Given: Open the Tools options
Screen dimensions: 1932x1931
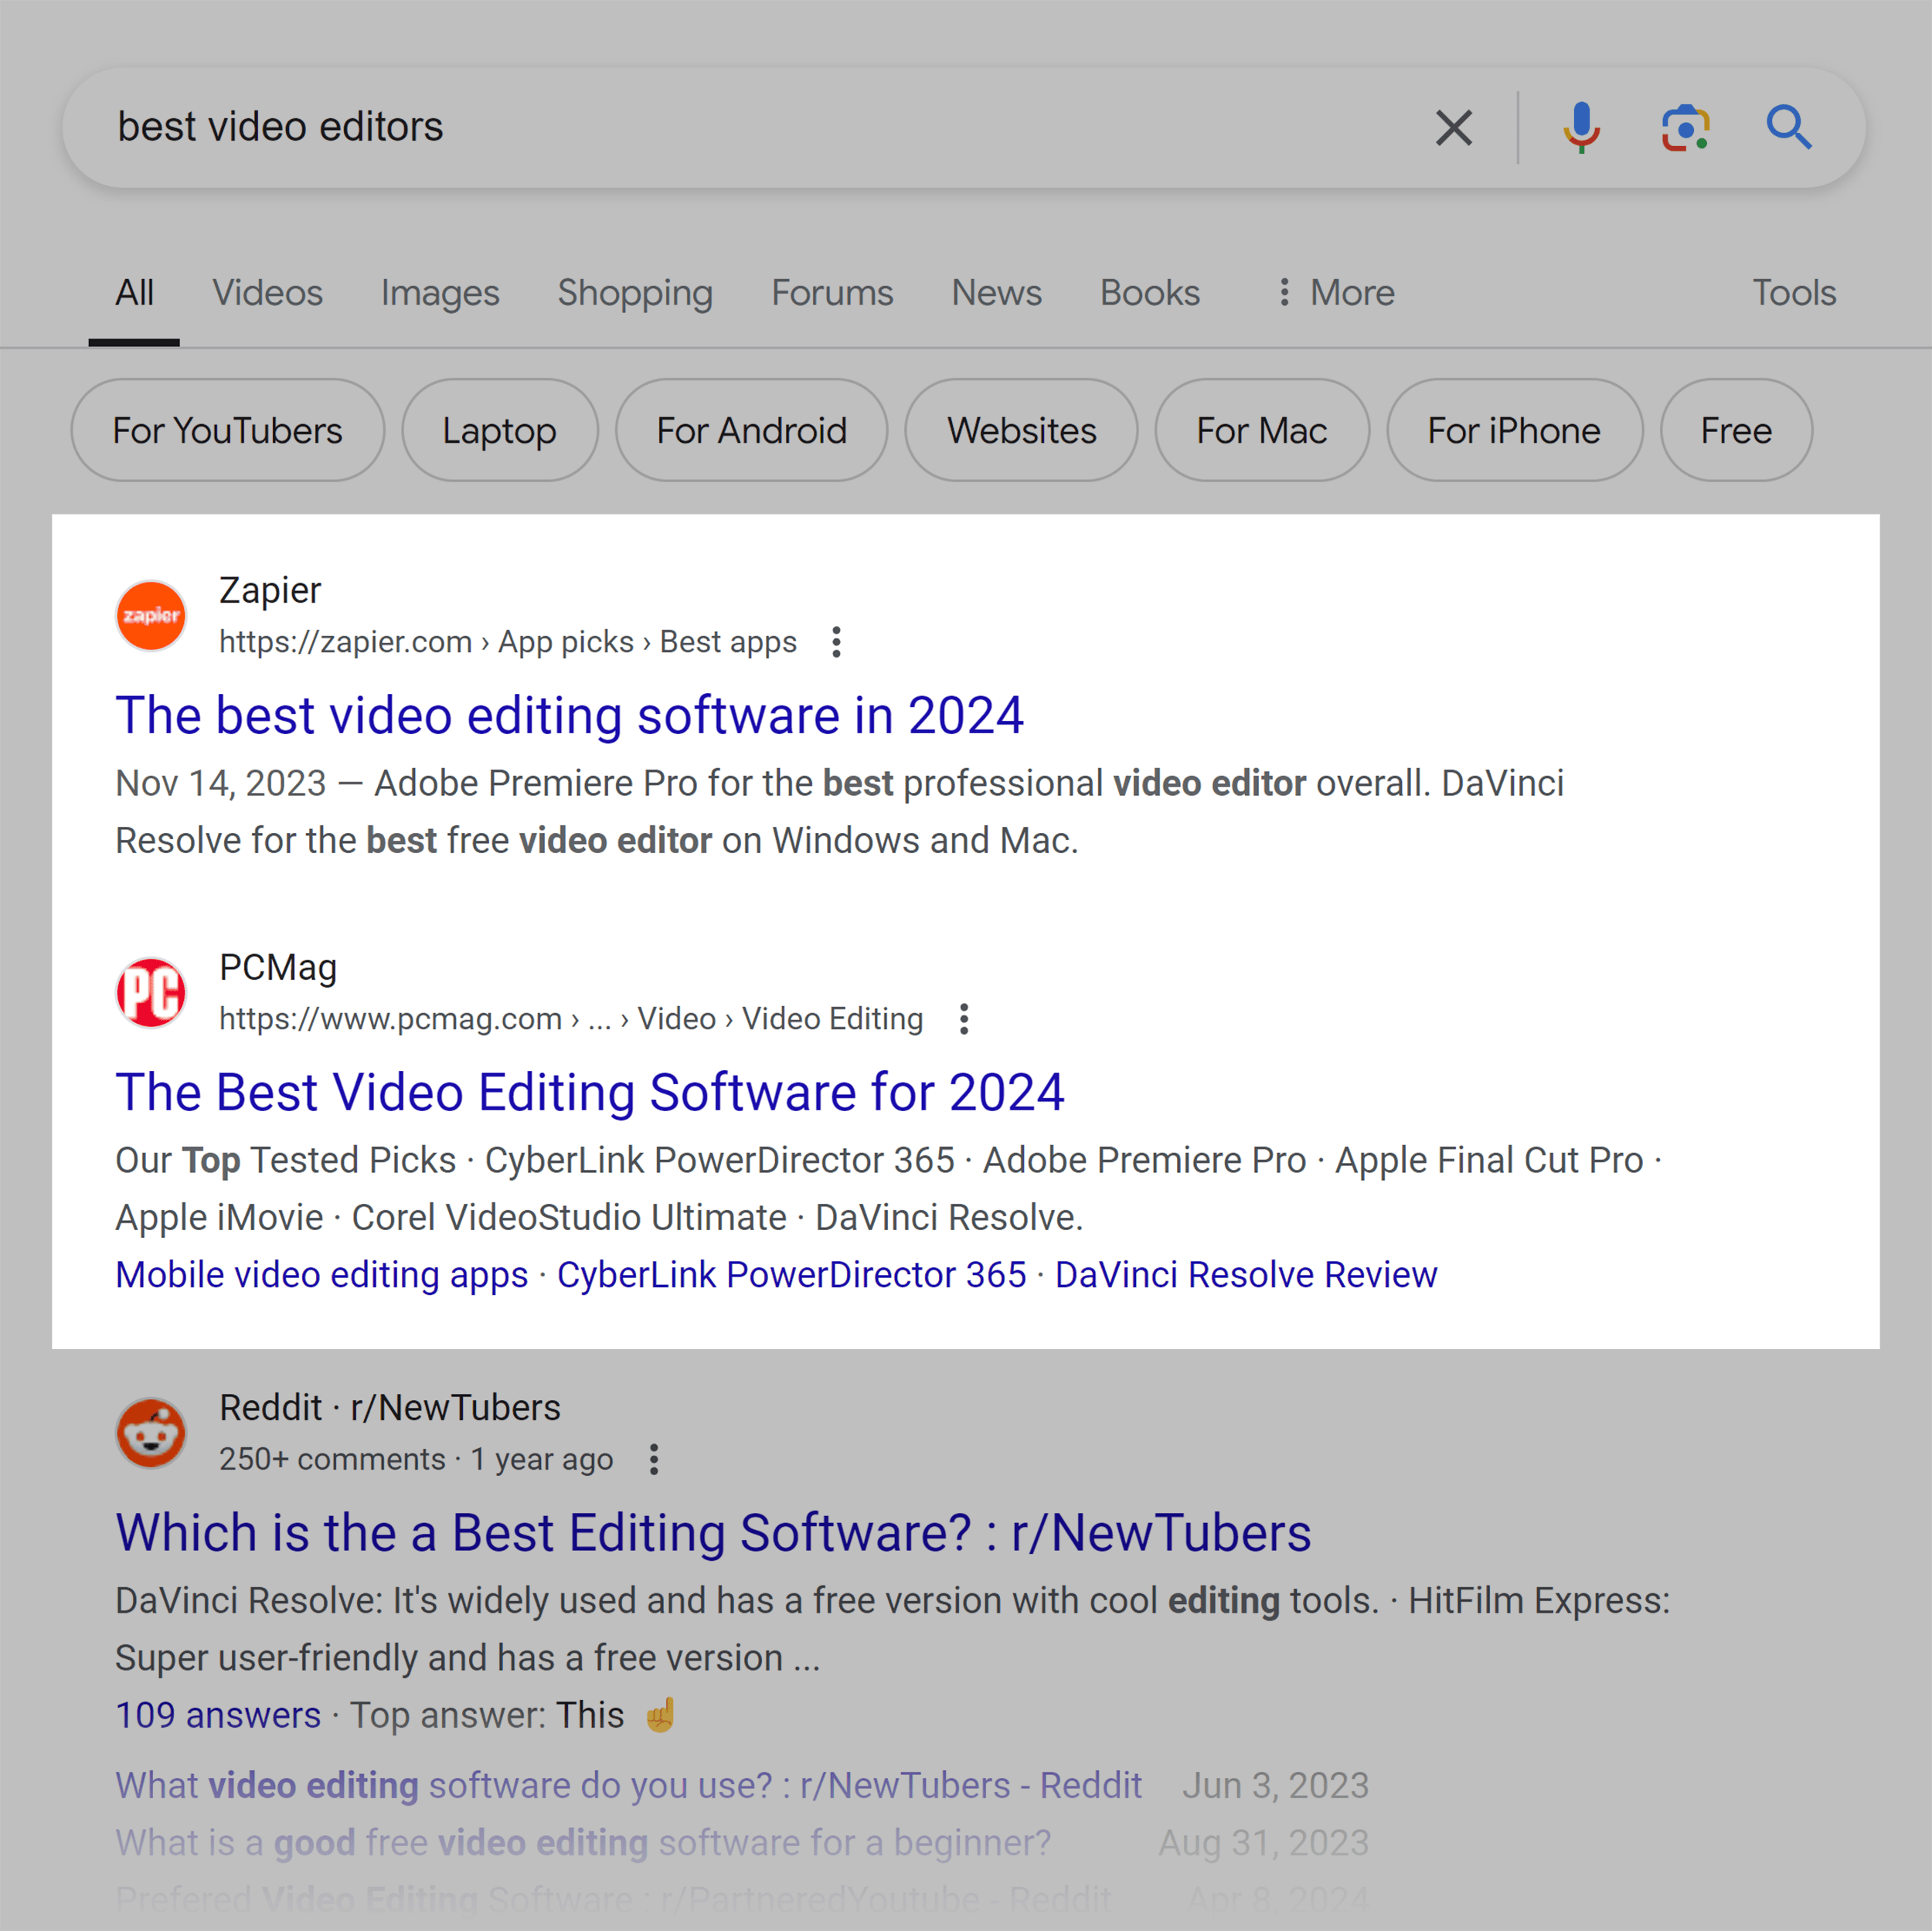Looking at the screenshot, I should (x=1794, y=293).
